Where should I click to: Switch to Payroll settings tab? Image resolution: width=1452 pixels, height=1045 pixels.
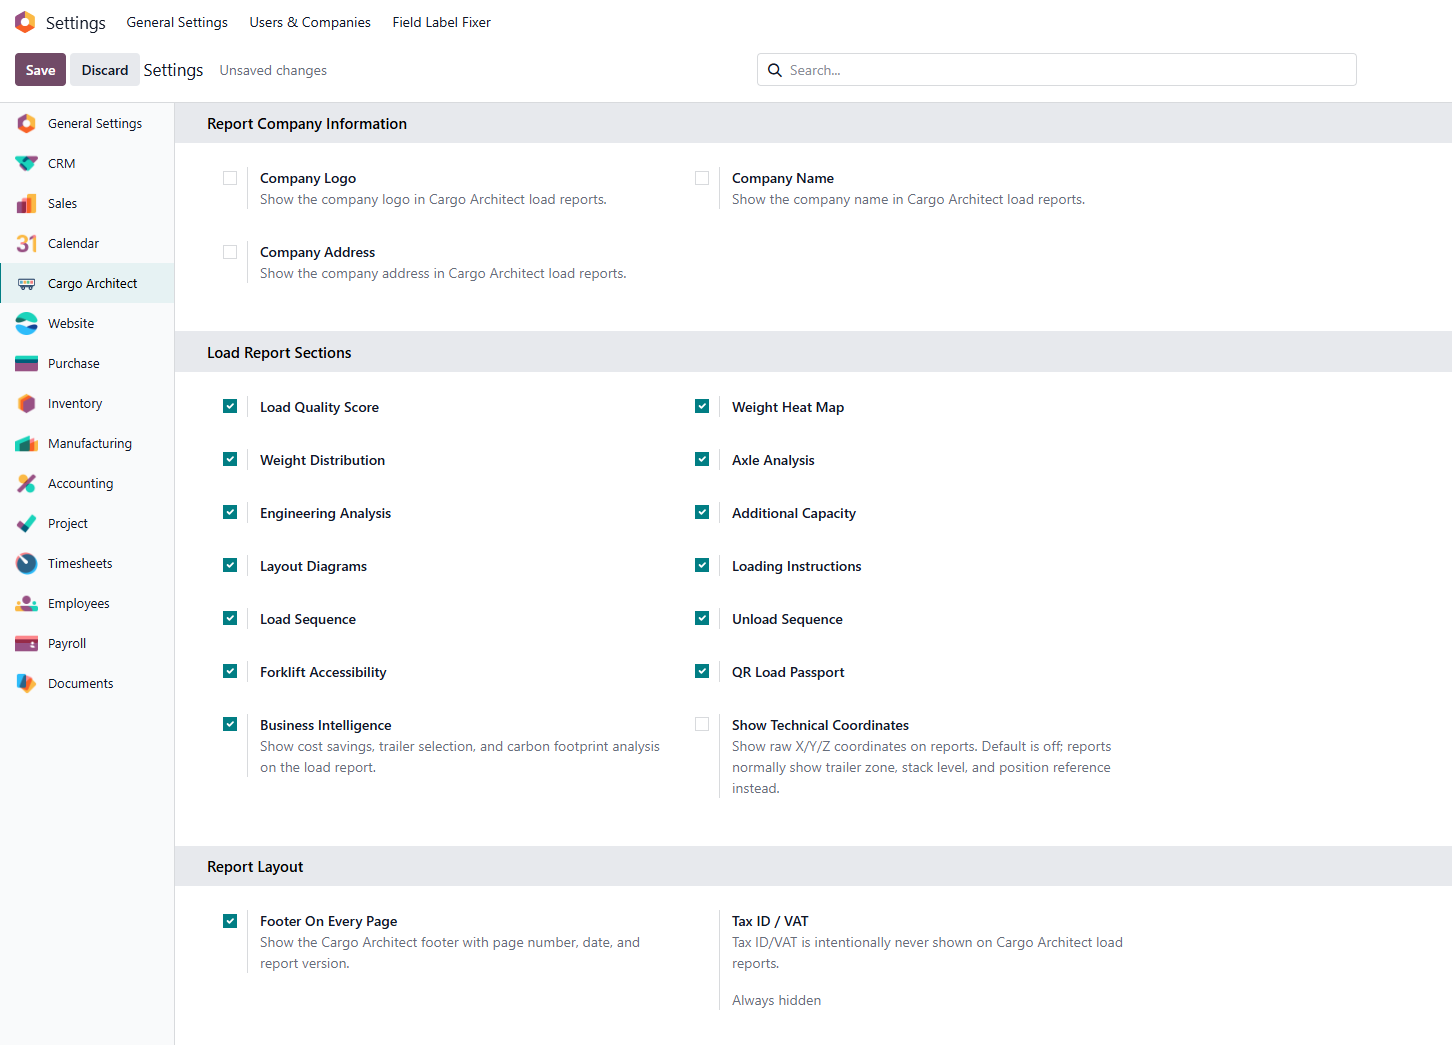87,643
